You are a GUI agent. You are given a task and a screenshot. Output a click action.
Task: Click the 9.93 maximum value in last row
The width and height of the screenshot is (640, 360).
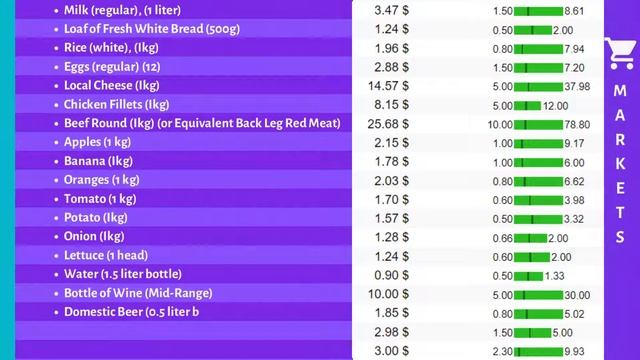(574, 351)
